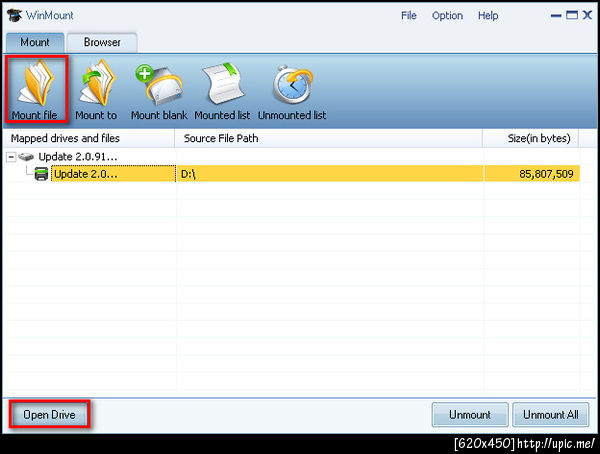Click the 85,807,509 size value
The height and width of the screenshot is (454, 600).
(546, 174)
